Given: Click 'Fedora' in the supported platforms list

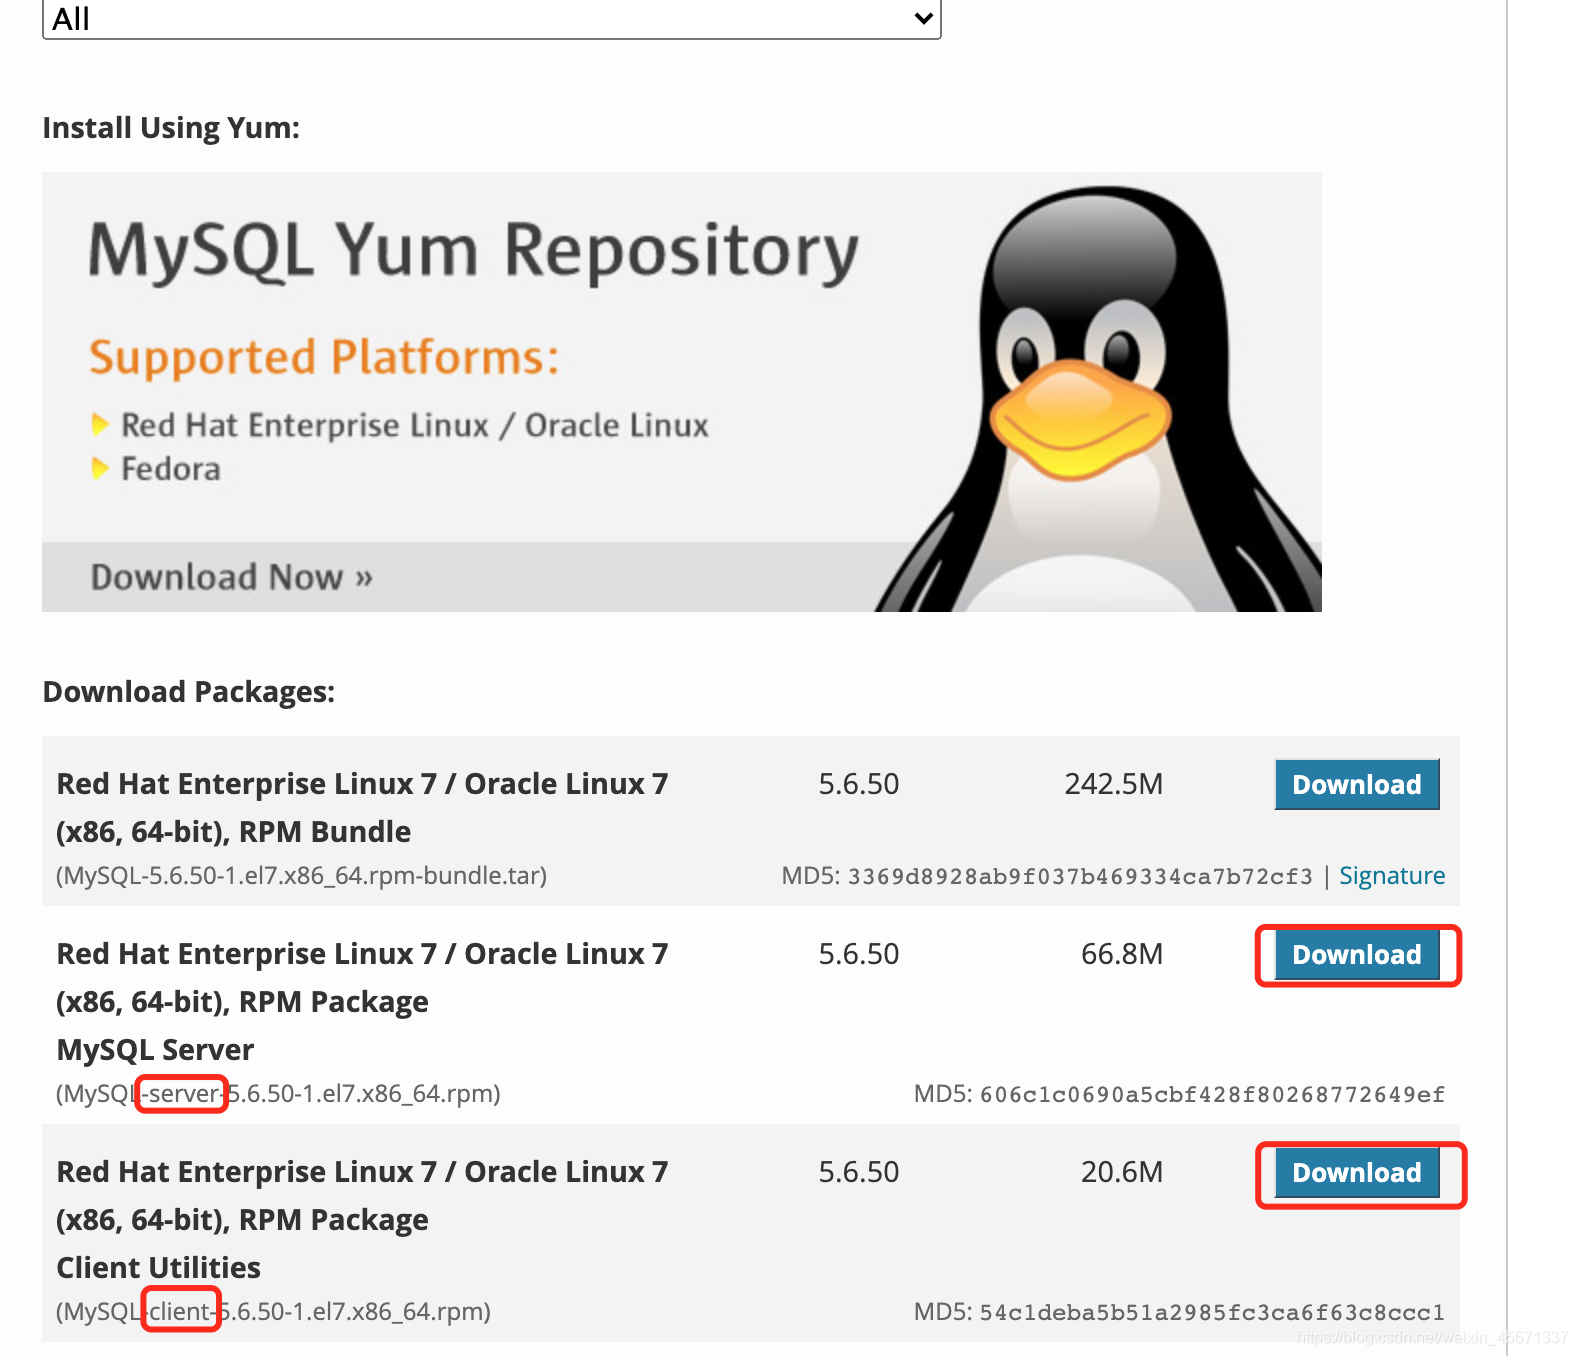Looking at the screenshot, I should (170, 469).
